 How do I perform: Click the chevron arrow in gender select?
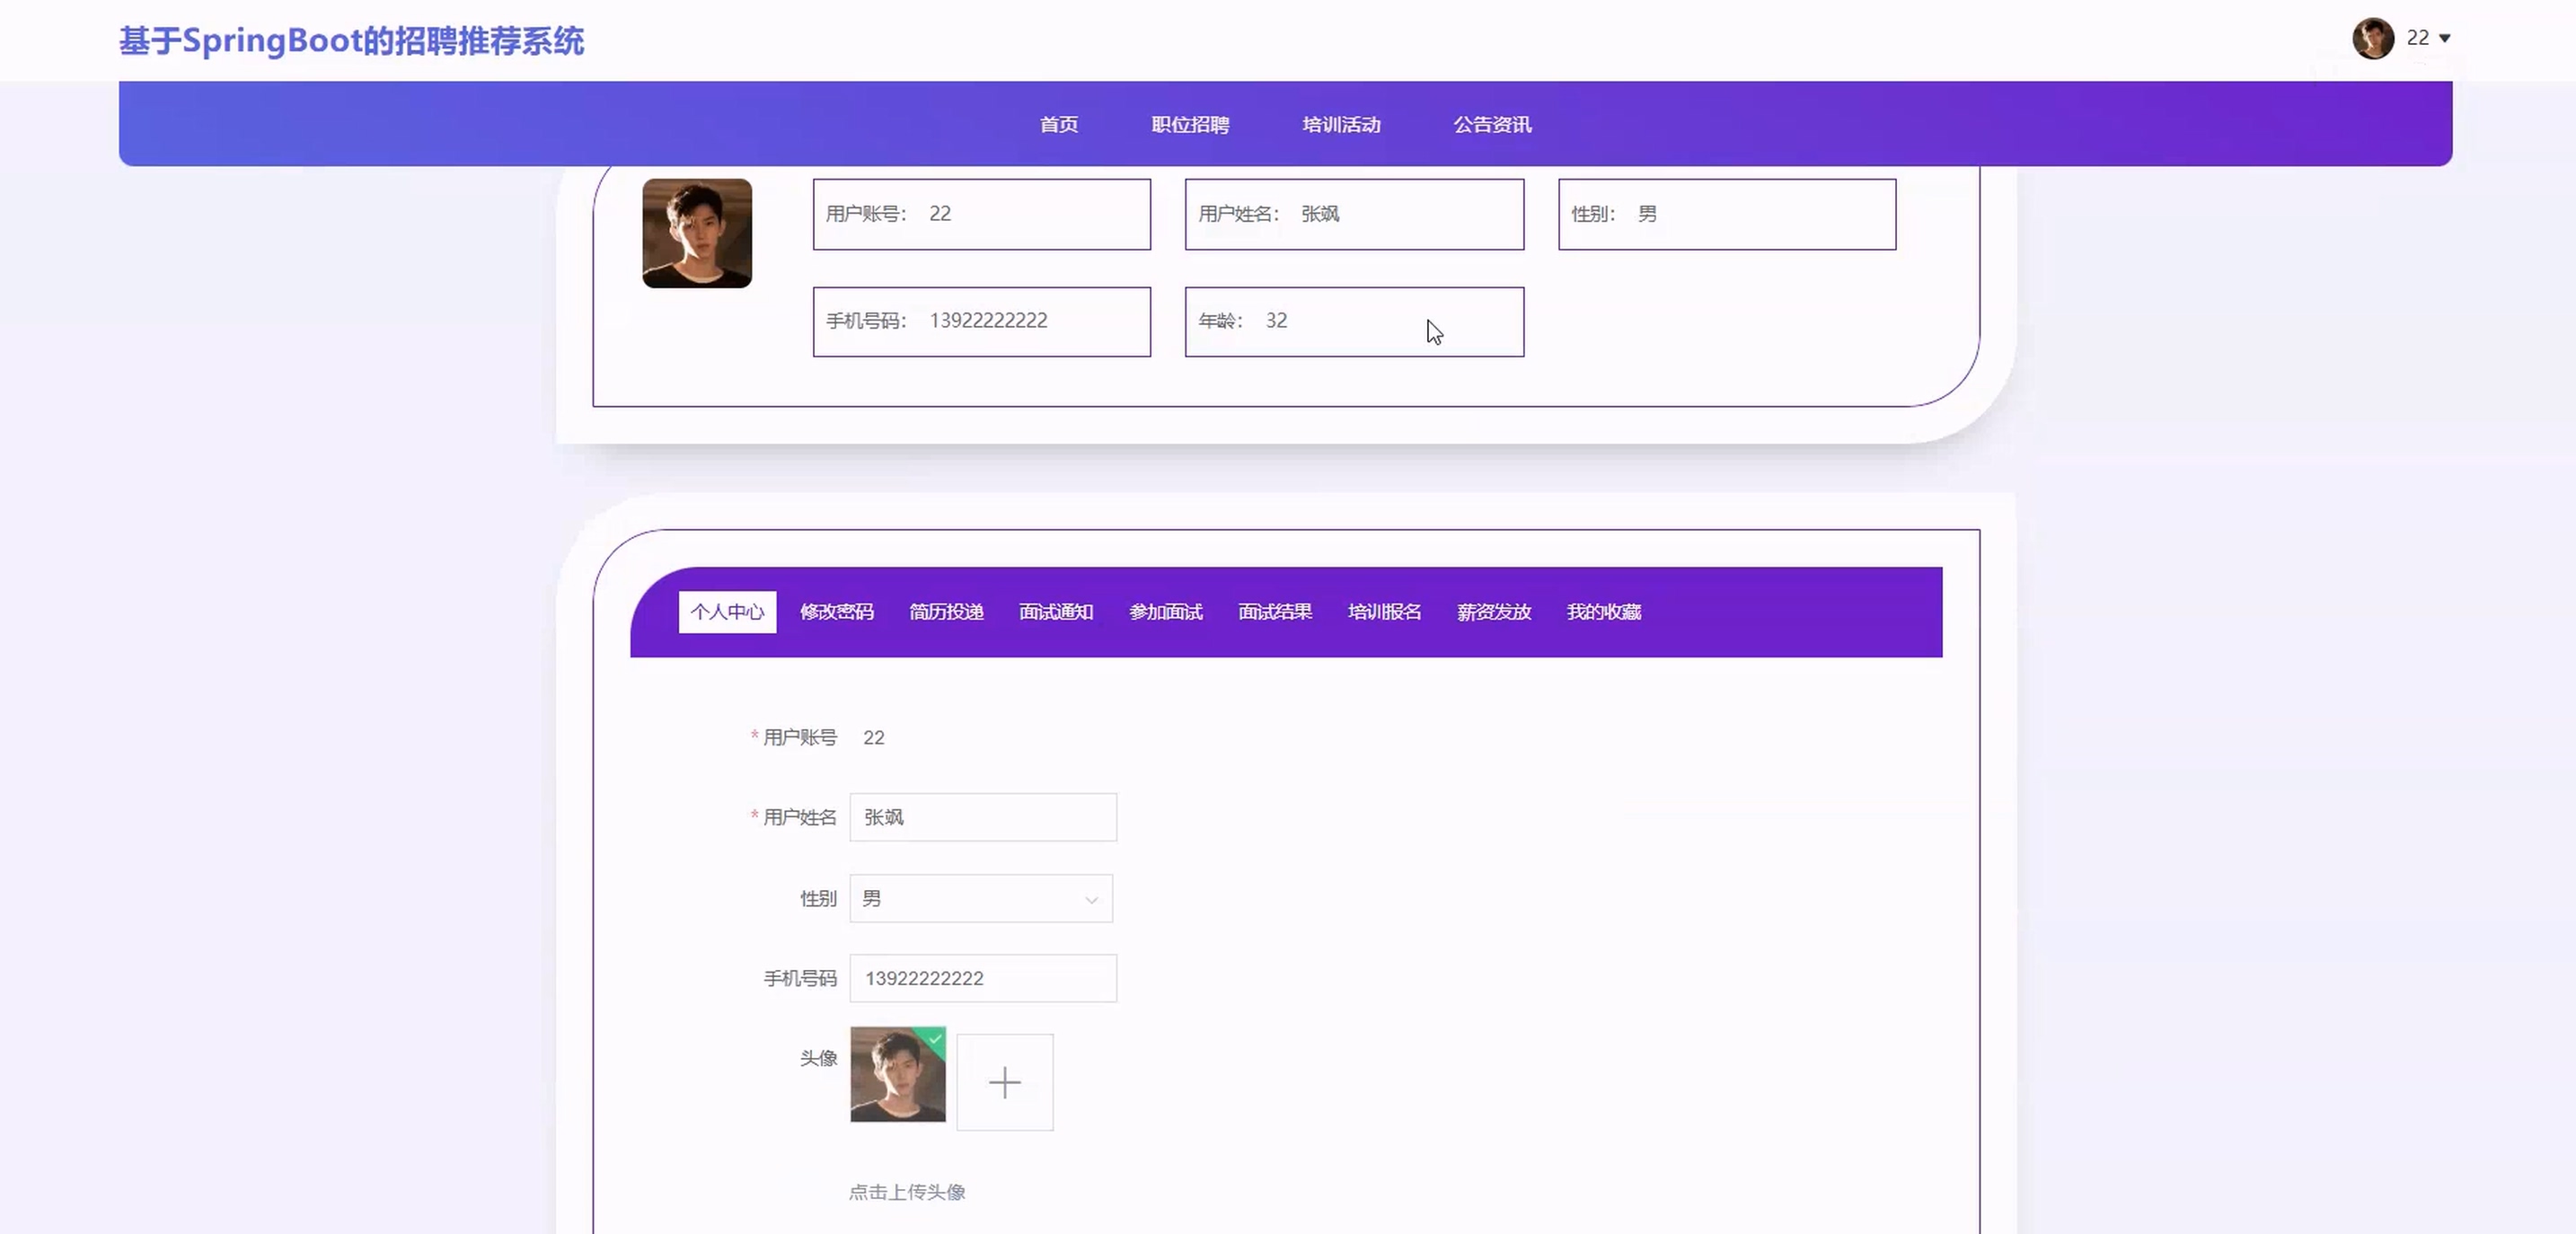point(1091,899)
